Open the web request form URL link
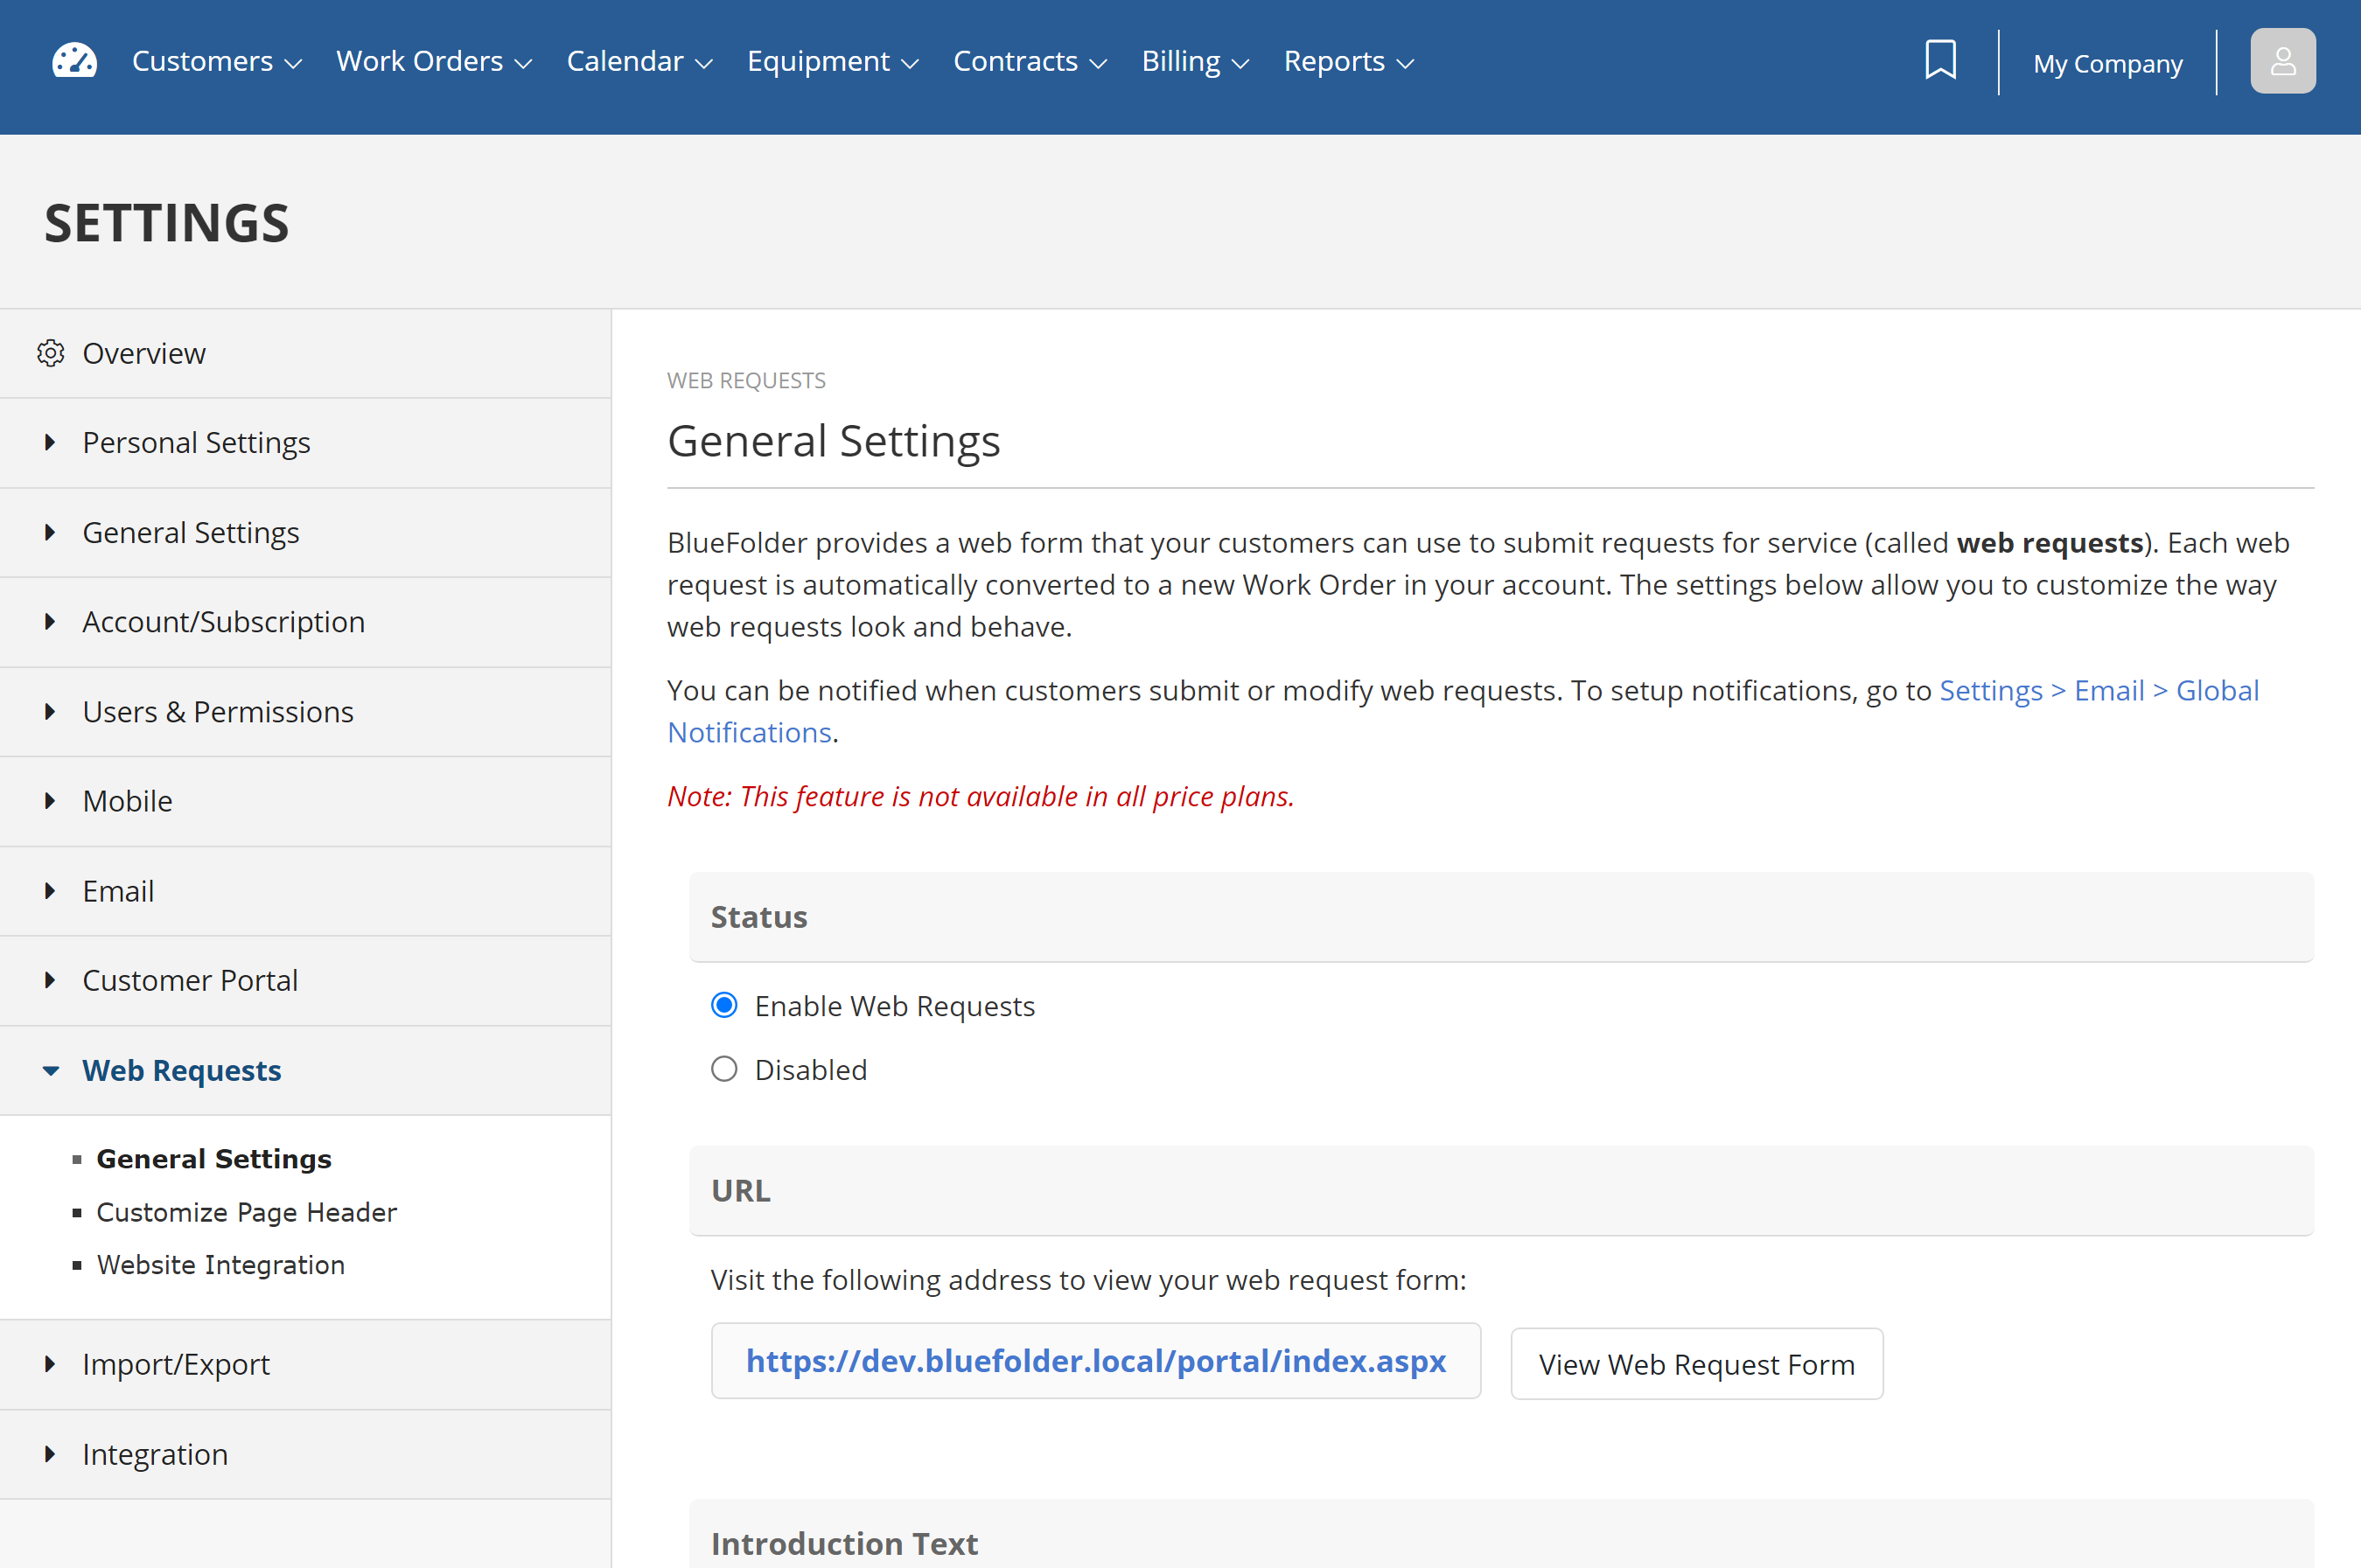The width and height of the screenshot is (2361, 1568). (x=1096, y=1360)
